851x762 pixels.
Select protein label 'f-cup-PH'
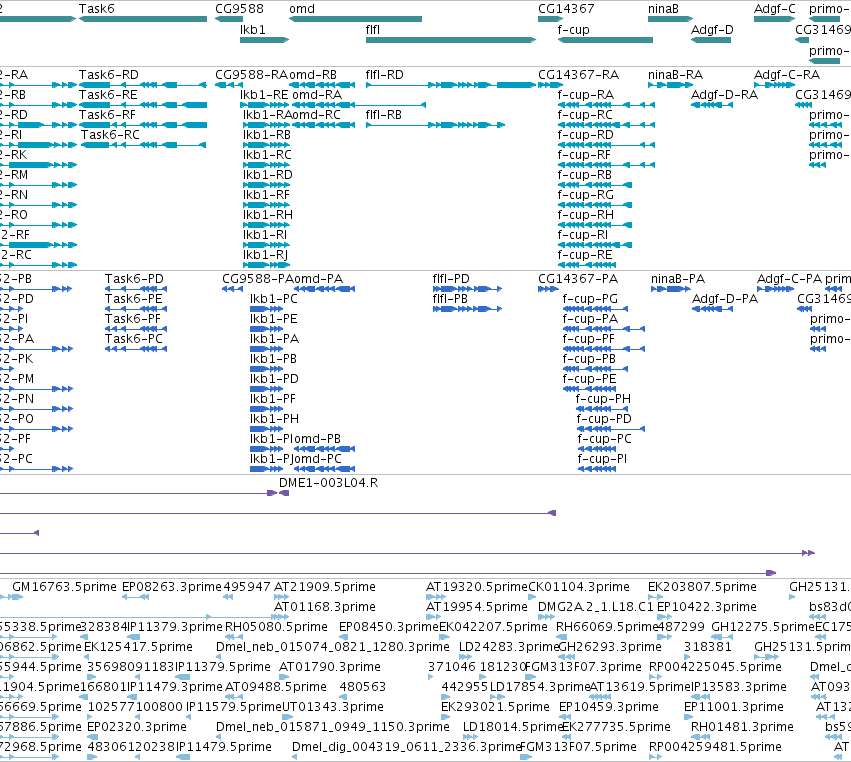[603, 398]
